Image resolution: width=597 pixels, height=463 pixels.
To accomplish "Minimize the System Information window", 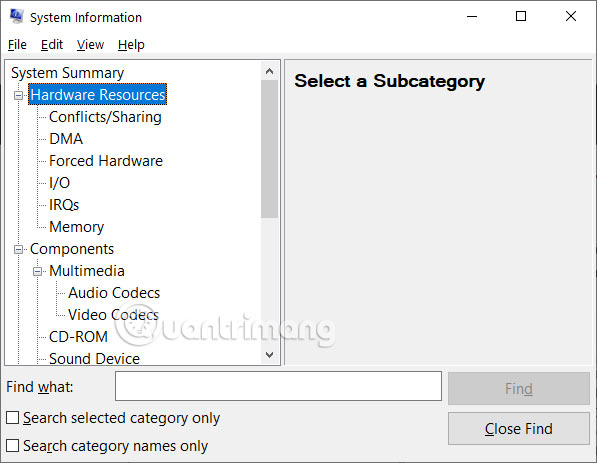I will tap(472, 16).
